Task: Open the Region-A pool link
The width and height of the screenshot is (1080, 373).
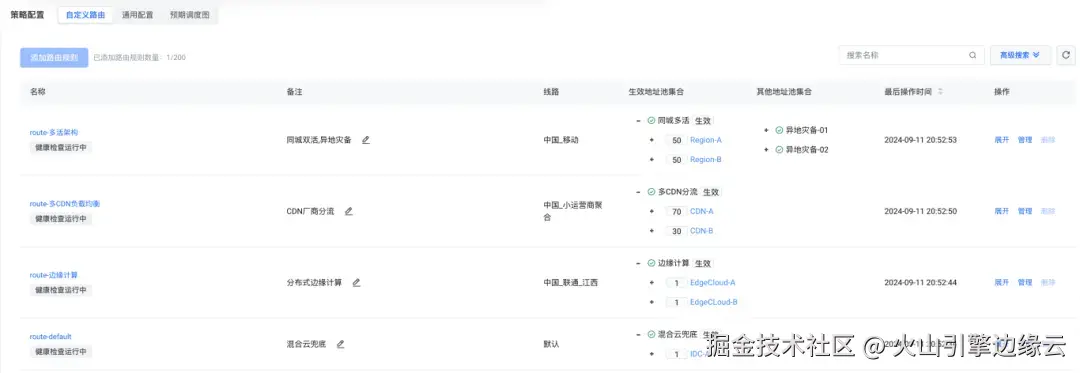Action: click(706, 140)
